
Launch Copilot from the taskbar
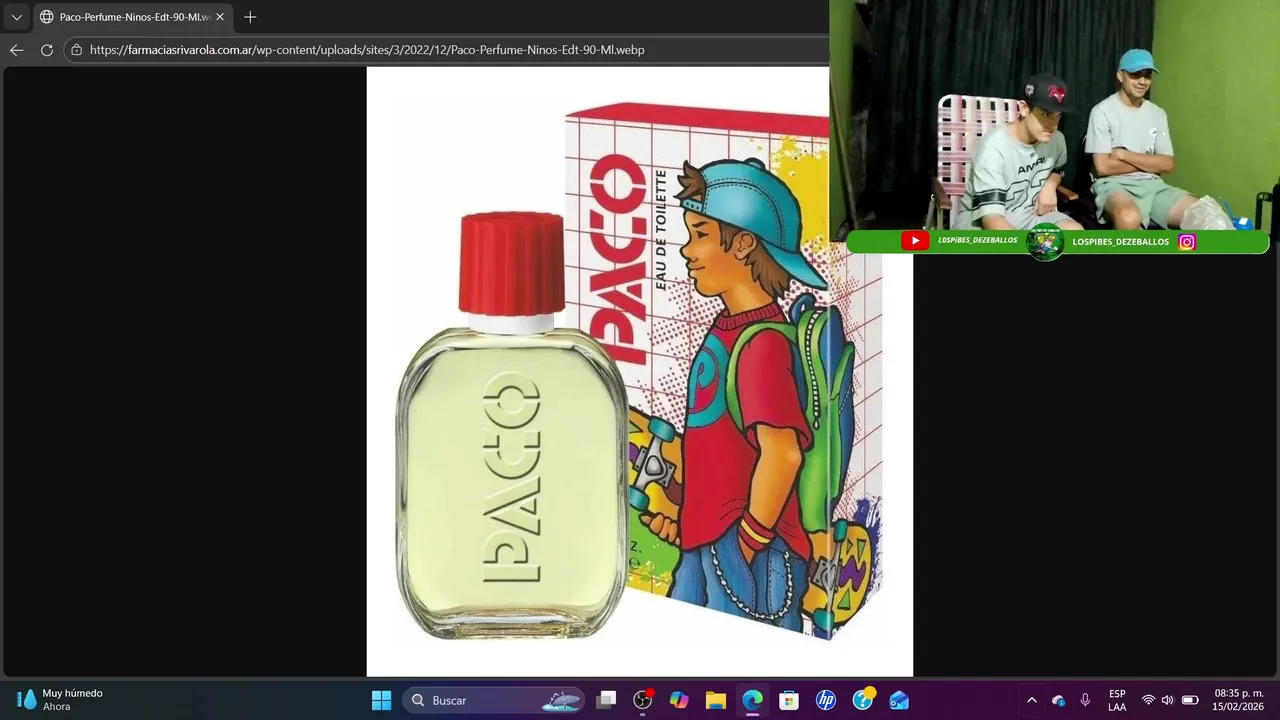679,700
